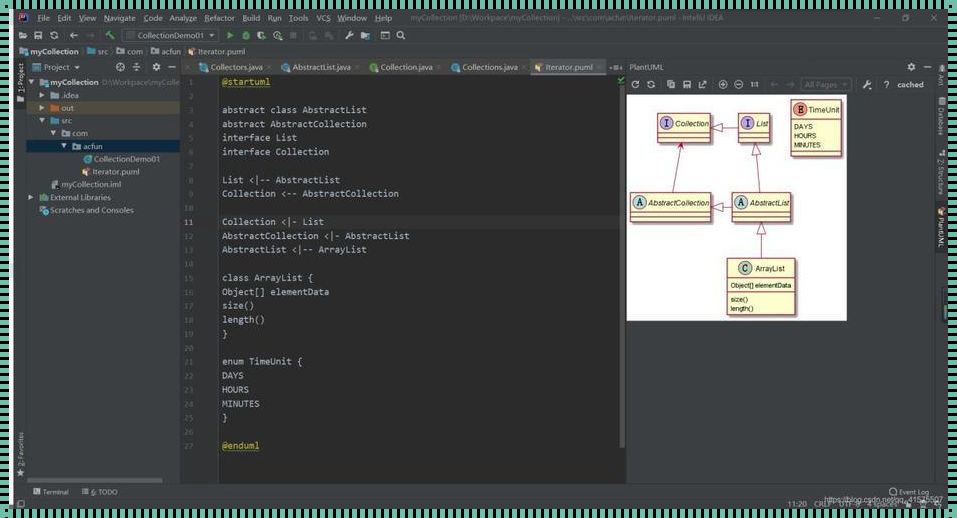This screenshot has width=957, height=518.
Task: Click the myCollection breadcrumb
Action: (49, 51)
